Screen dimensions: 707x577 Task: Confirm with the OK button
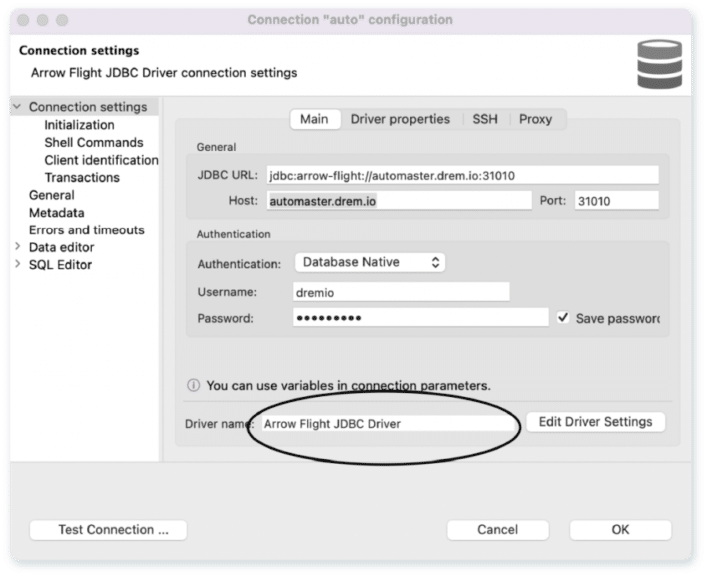620,530
